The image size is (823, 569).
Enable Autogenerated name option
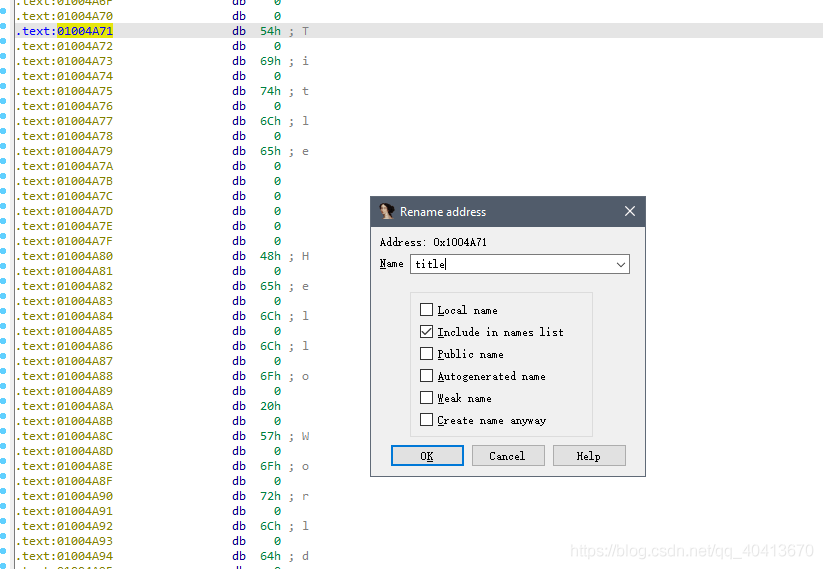coord(427,376)
